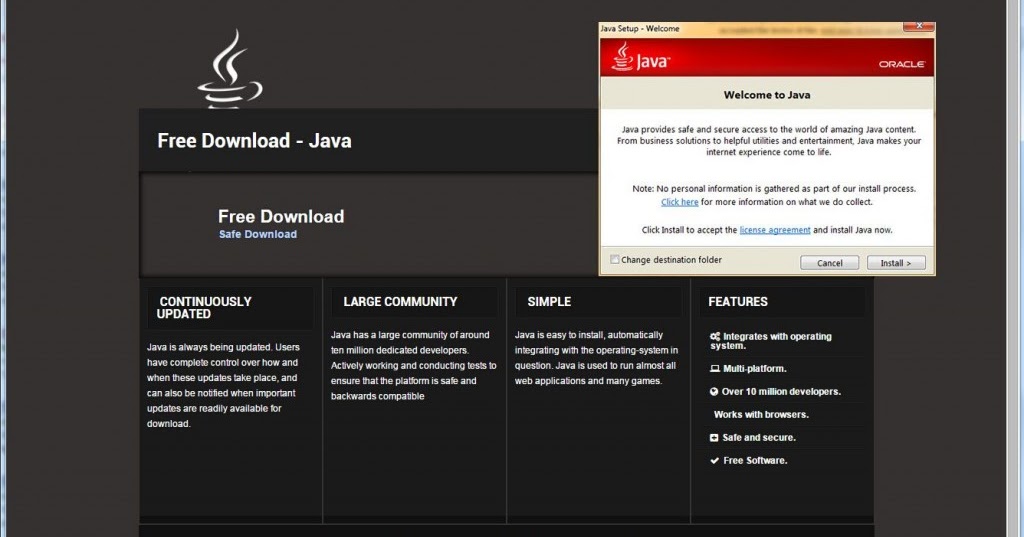The width and height of the screenshot is (1024, 537).
Task: Click the laptop icon beside Multi-platform
Action: click(x=714, y=368)
